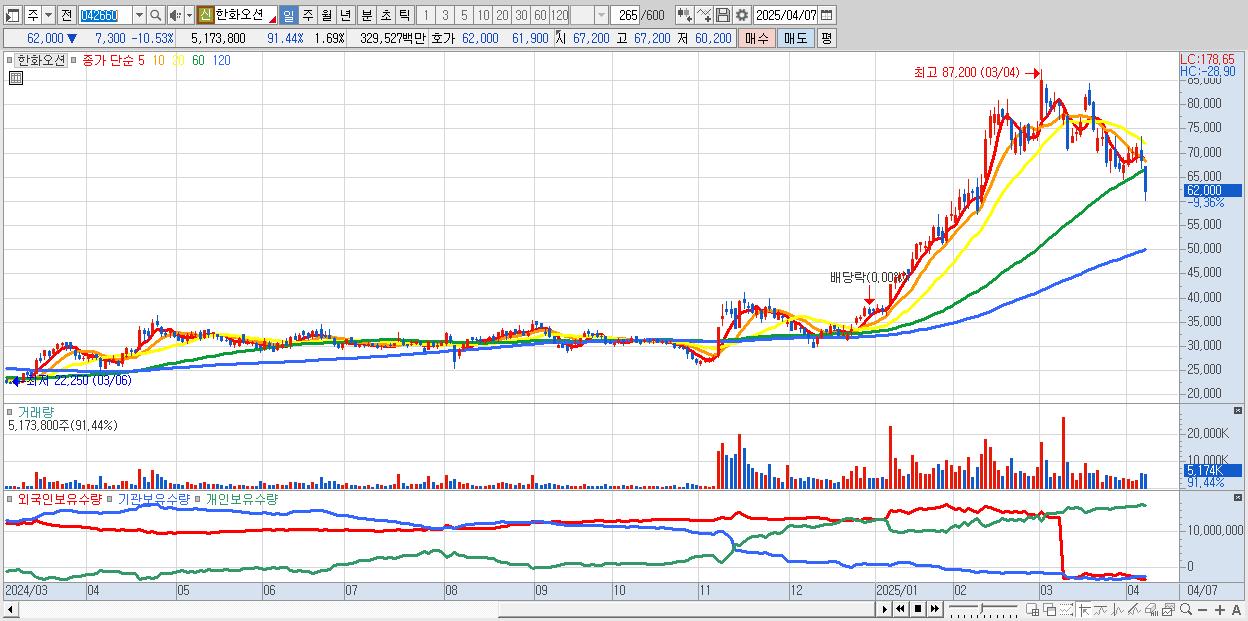
Task: Click the rewind button in bottom toolbar
Action: point(900,609)
